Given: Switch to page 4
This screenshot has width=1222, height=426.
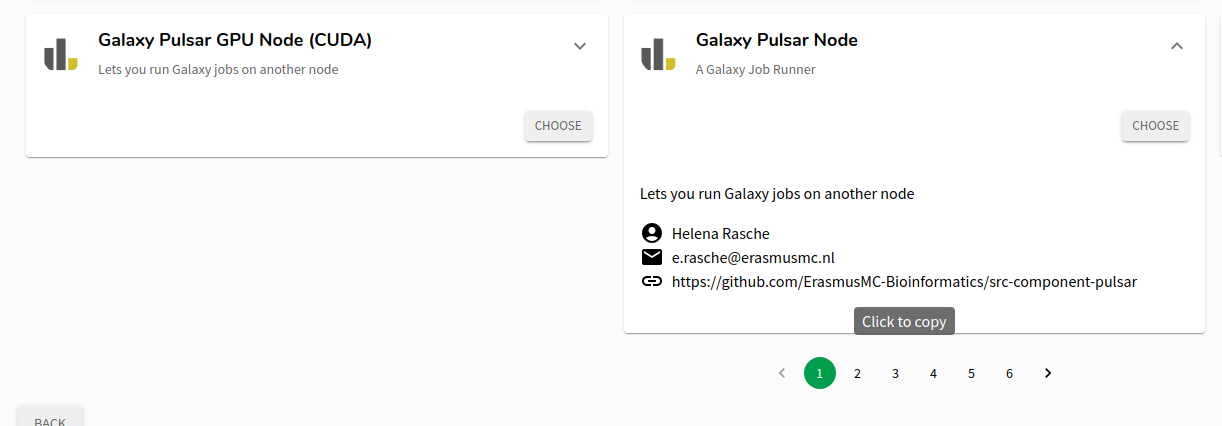Looking at the screenshot, I should pos(934,373).
